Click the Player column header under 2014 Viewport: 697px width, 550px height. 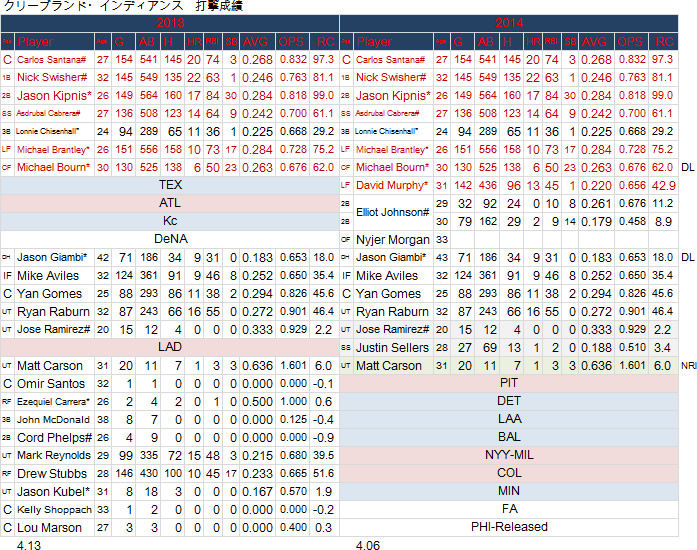393,41
